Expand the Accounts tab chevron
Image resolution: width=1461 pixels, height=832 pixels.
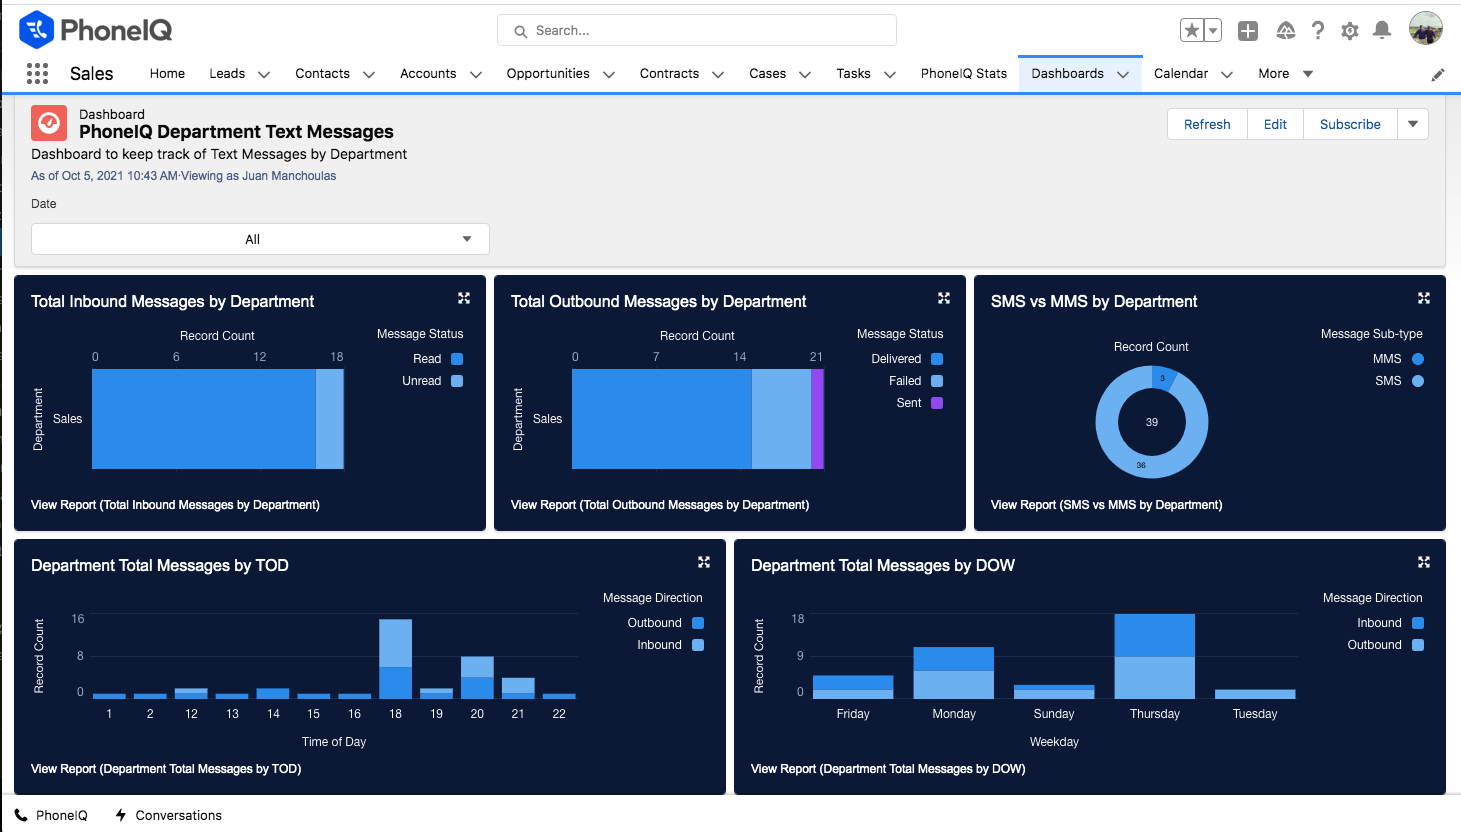476,74
